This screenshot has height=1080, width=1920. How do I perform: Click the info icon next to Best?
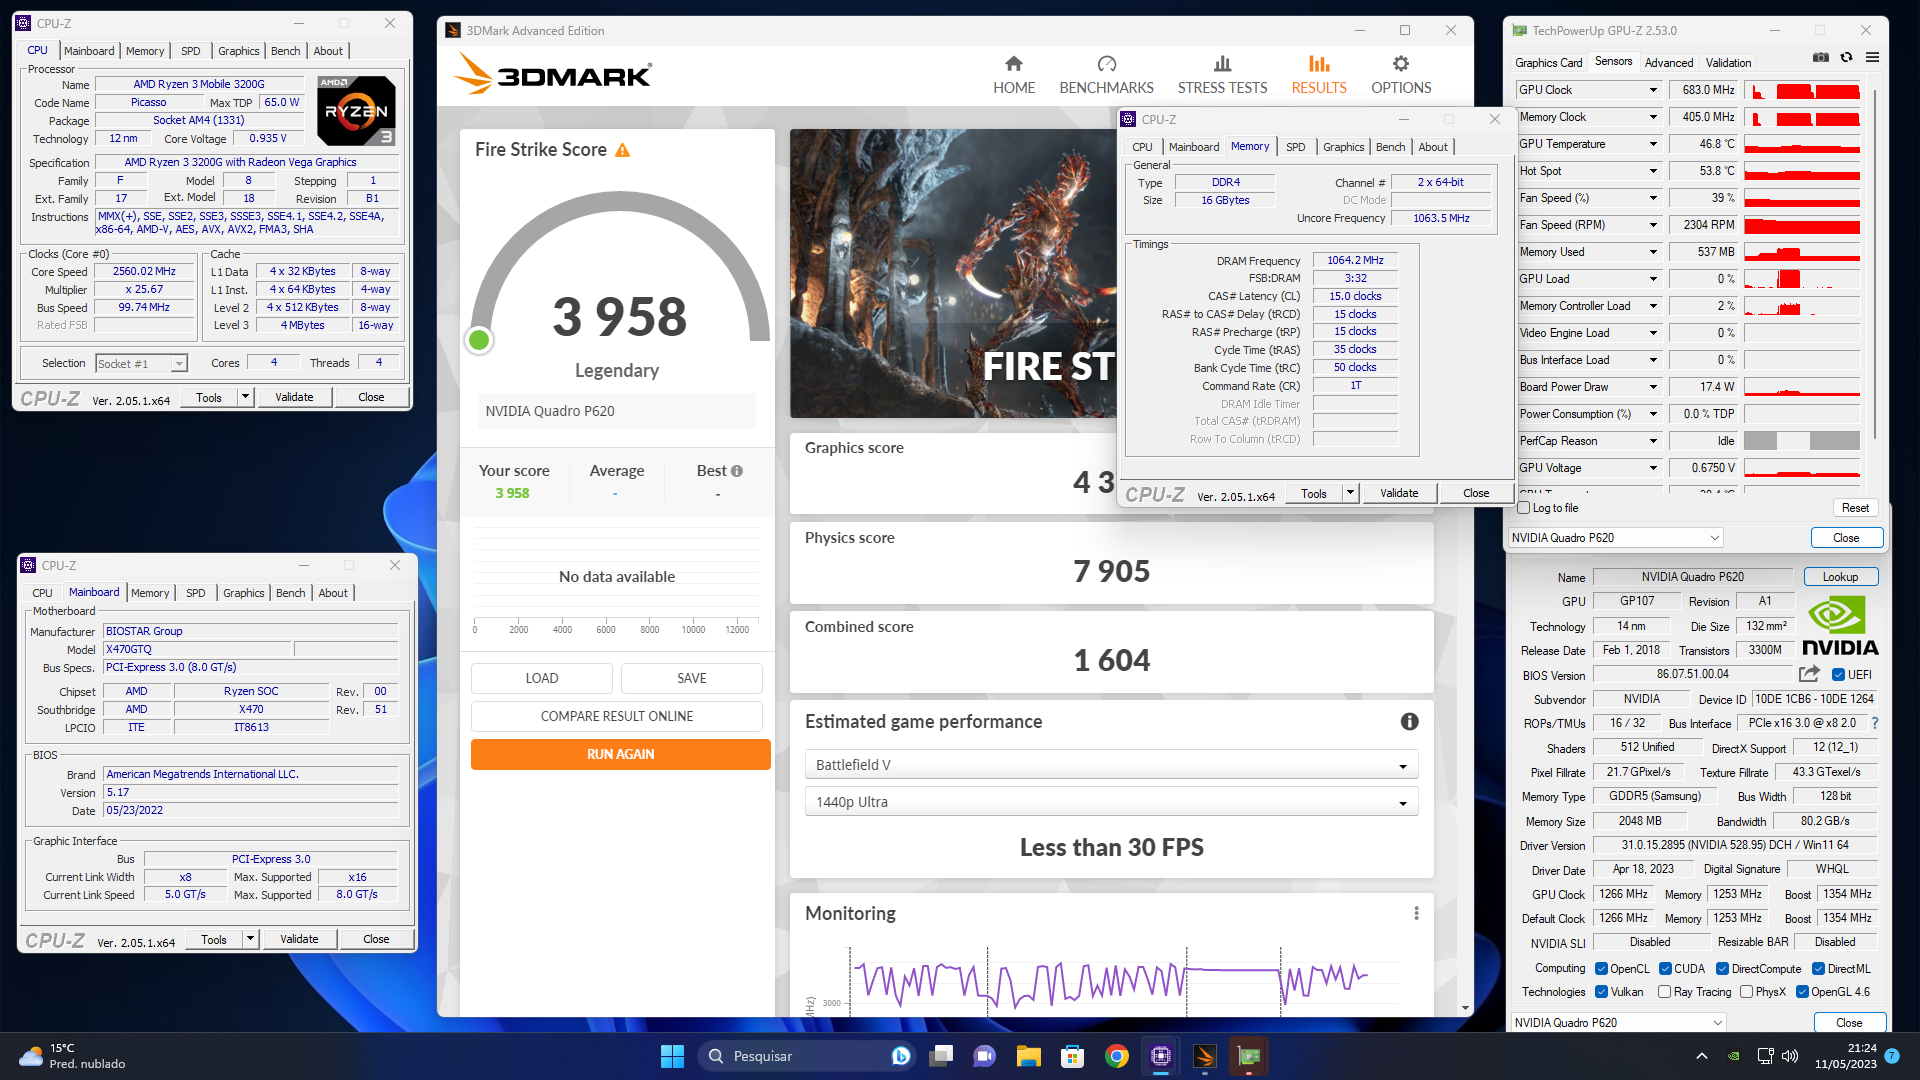pos(737,471)
